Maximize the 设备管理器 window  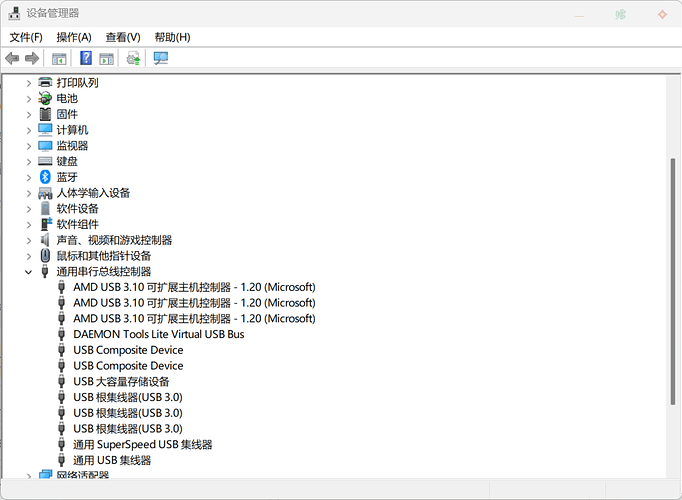pyautogui.click(x=620, y=15)
